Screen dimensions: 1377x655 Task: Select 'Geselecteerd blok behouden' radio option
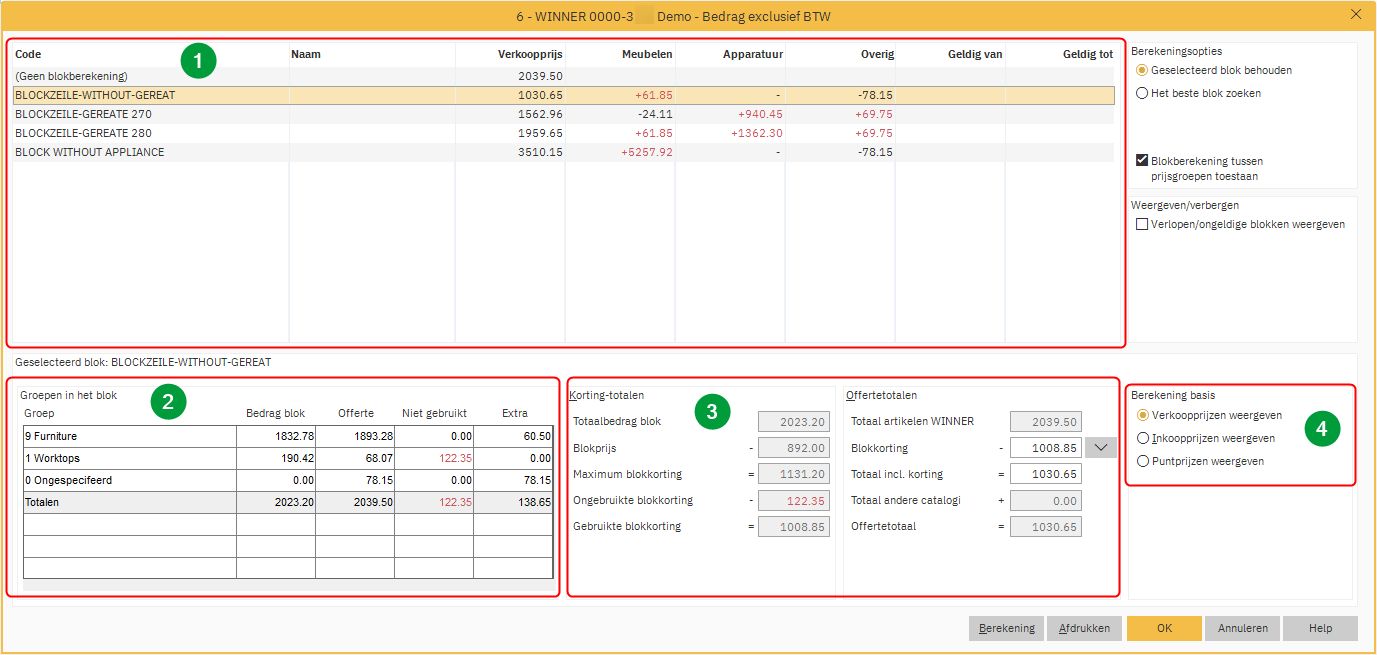click(x=1143, y=71)
